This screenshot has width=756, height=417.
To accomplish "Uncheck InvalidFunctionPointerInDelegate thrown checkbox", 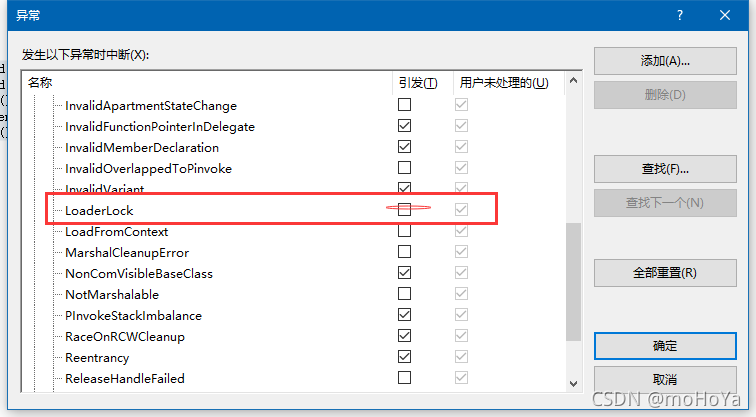I will 404,126.
